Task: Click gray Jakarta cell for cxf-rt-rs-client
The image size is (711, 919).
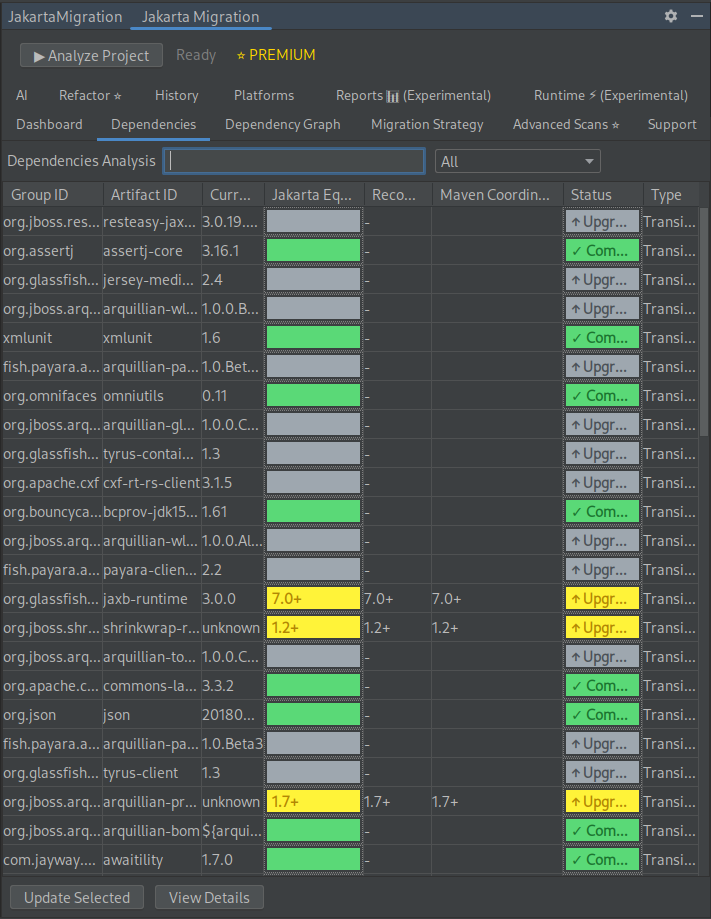Action: click(x=314, y=483)
